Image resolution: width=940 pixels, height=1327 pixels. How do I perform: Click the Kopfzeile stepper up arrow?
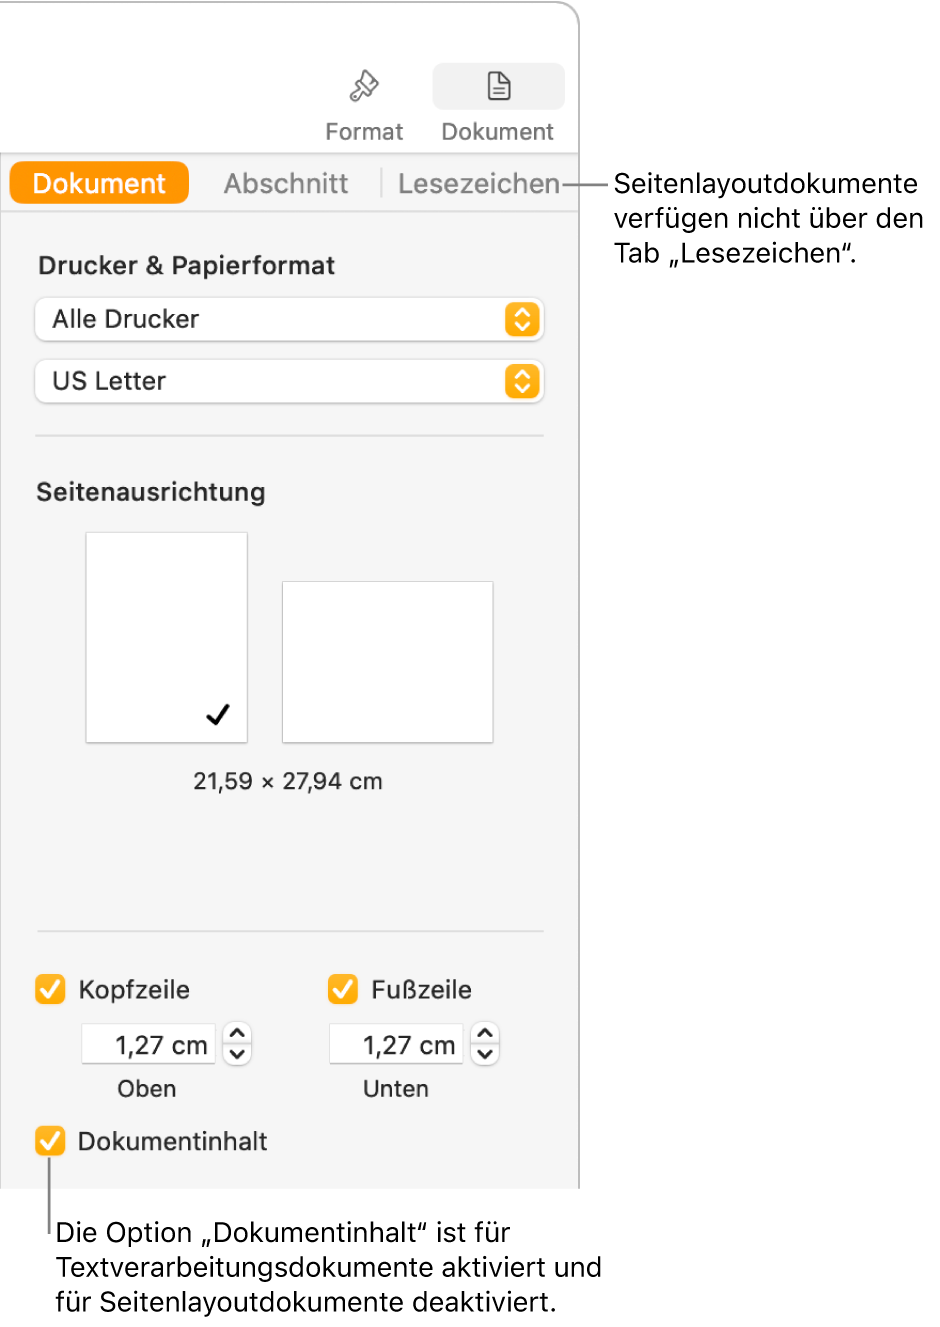tap(237, 1035)
